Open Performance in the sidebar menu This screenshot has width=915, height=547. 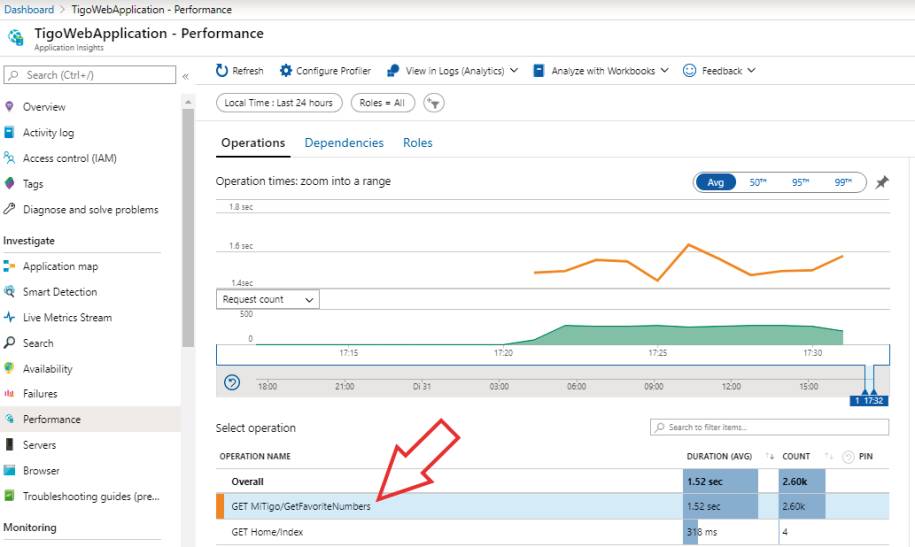[x=90, y=419]
